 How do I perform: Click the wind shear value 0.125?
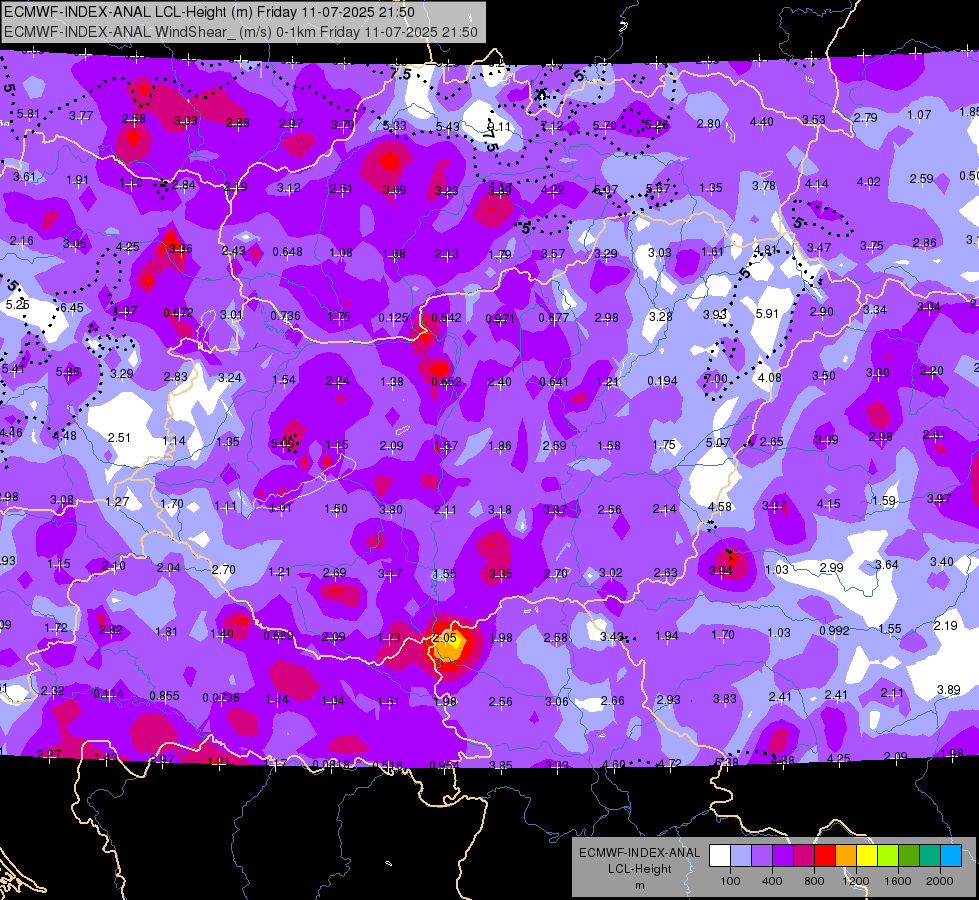(x=393, y=318)
